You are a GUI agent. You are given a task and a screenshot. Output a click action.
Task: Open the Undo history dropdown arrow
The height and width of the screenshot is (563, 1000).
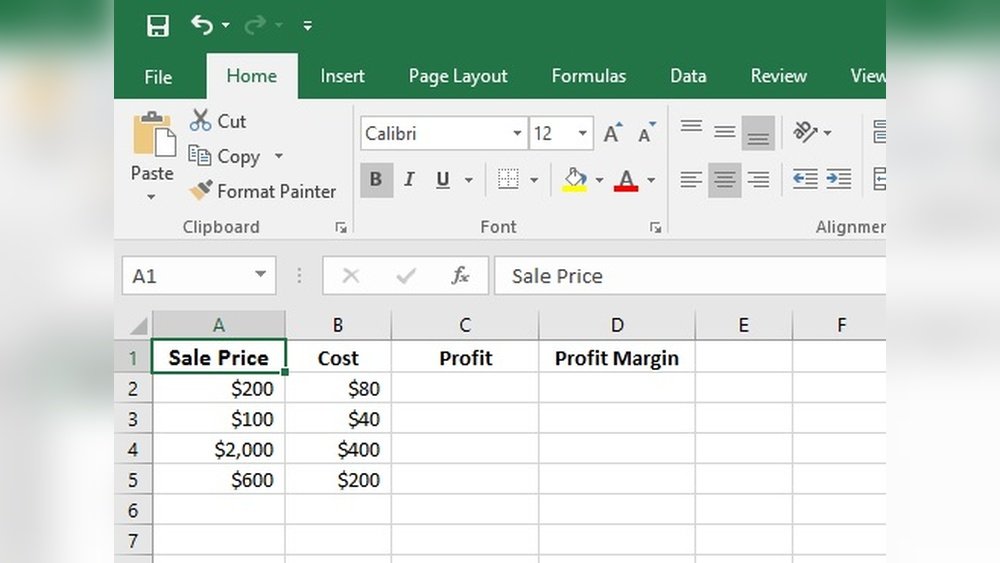pos(226,26)
